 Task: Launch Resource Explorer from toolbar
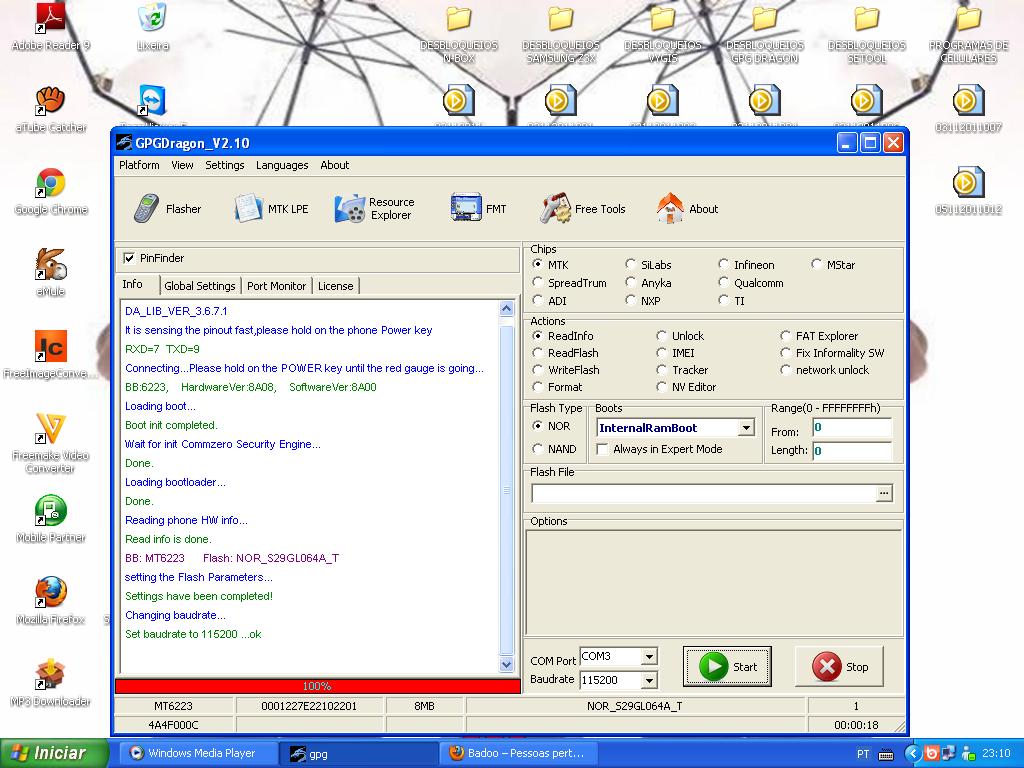click(375, 209)
